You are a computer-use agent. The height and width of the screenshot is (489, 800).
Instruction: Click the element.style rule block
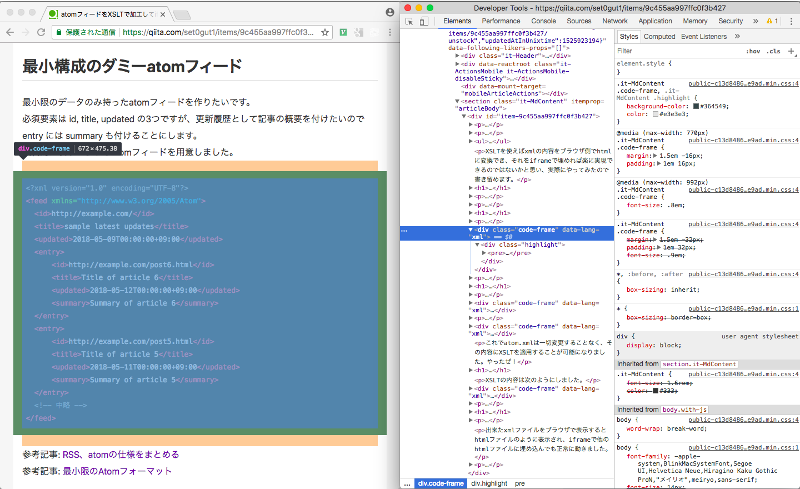coord(707,67)
